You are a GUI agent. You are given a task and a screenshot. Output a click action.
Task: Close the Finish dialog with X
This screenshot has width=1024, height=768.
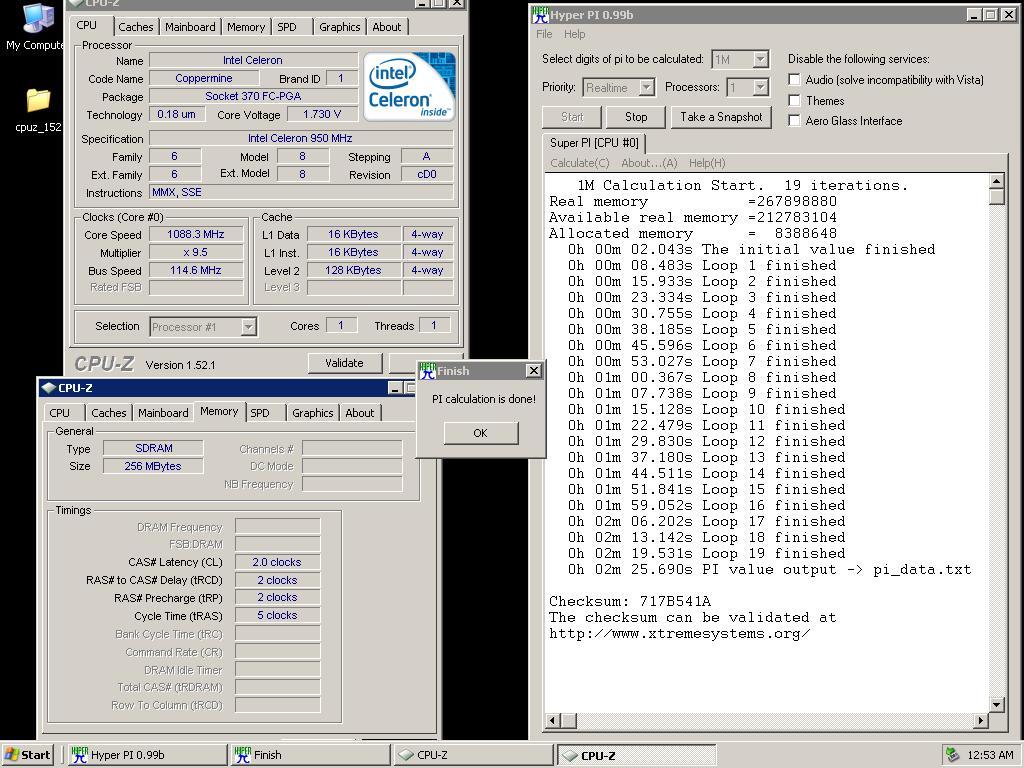pos(534,370)
